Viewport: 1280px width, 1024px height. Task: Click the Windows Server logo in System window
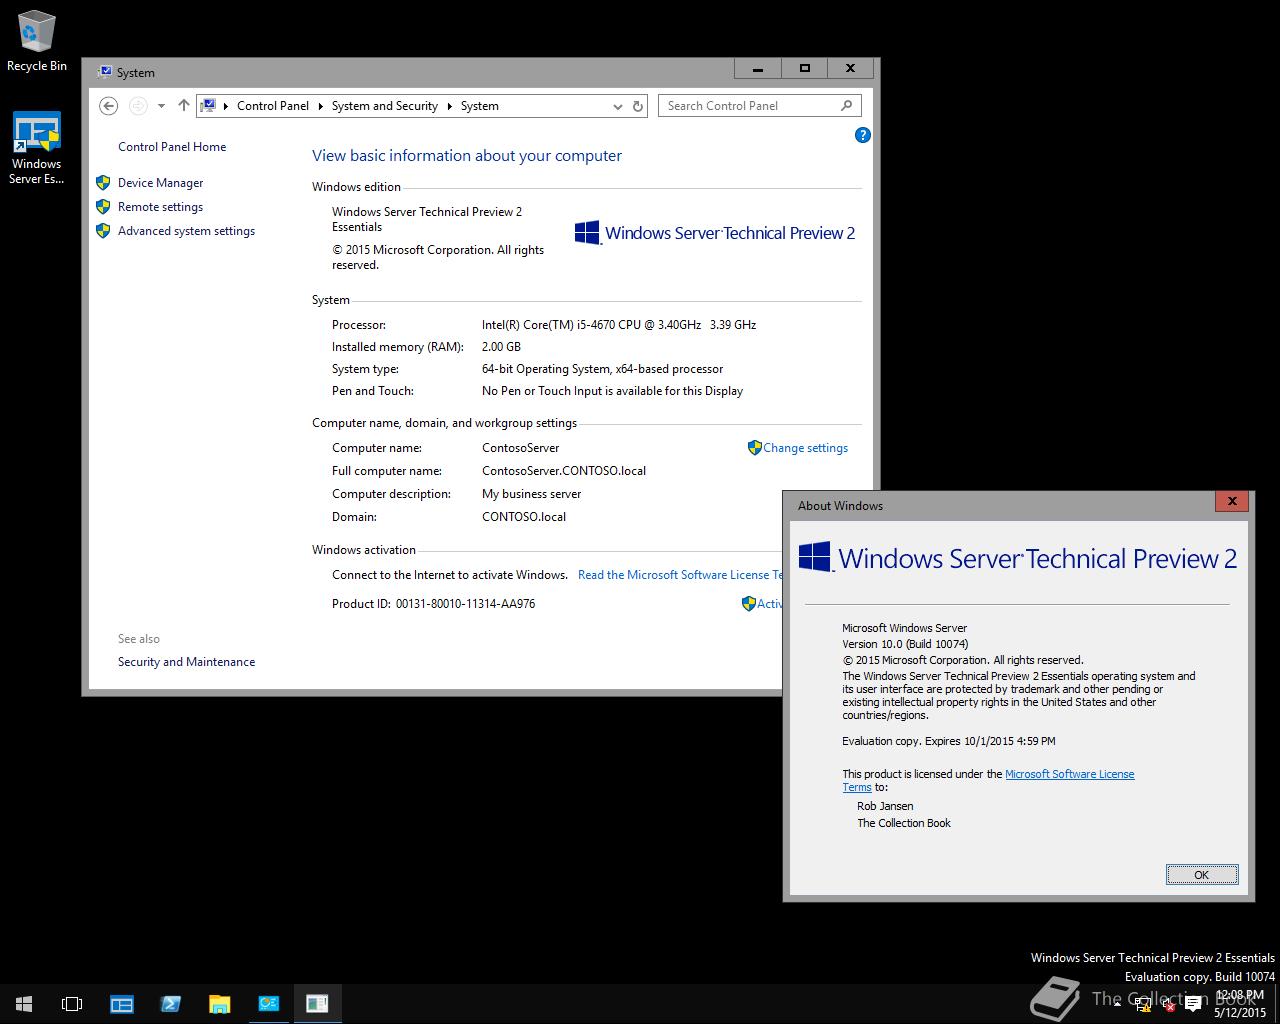tap(714, 233)
